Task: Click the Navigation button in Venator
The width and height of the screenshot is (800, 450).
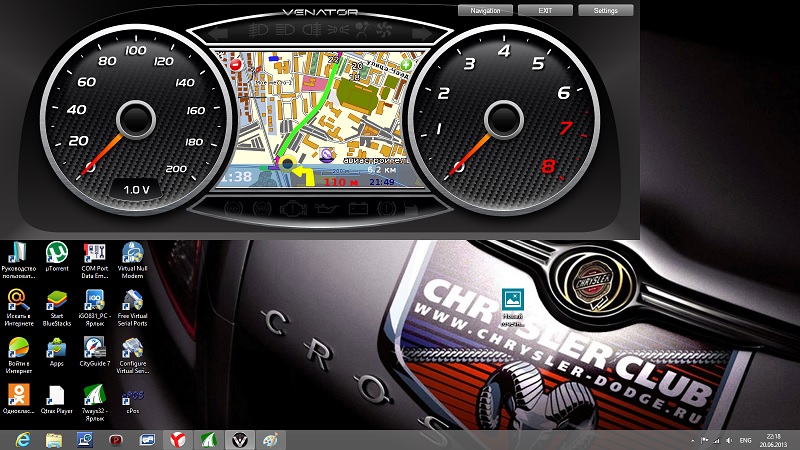Action: pos(485,10)
